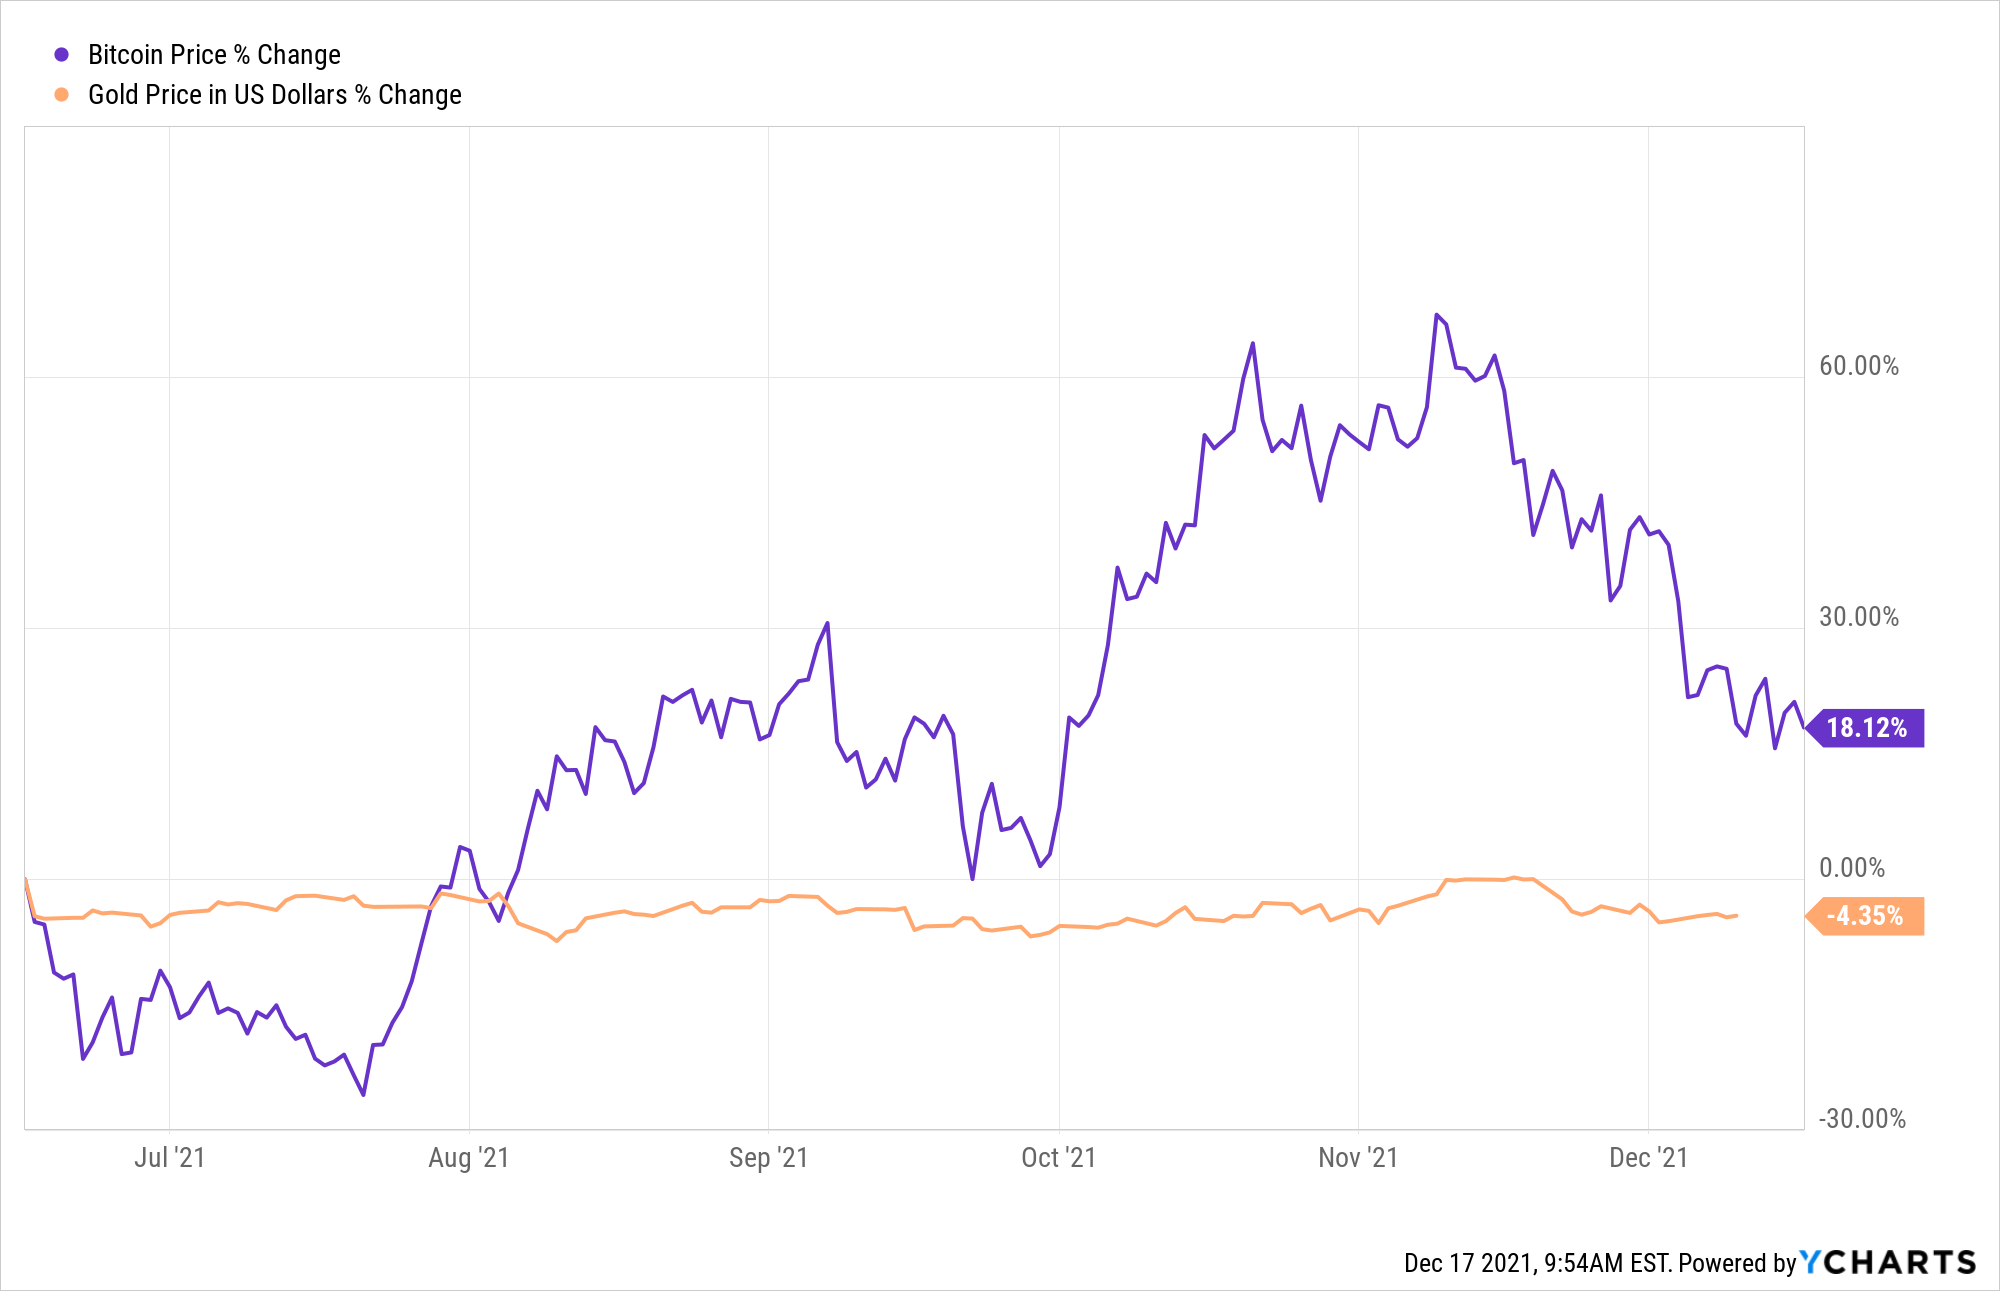Viewport: 2000px width, 1291px height.
Task: Click the purple 18.12% value tag
Action: 1866,728
